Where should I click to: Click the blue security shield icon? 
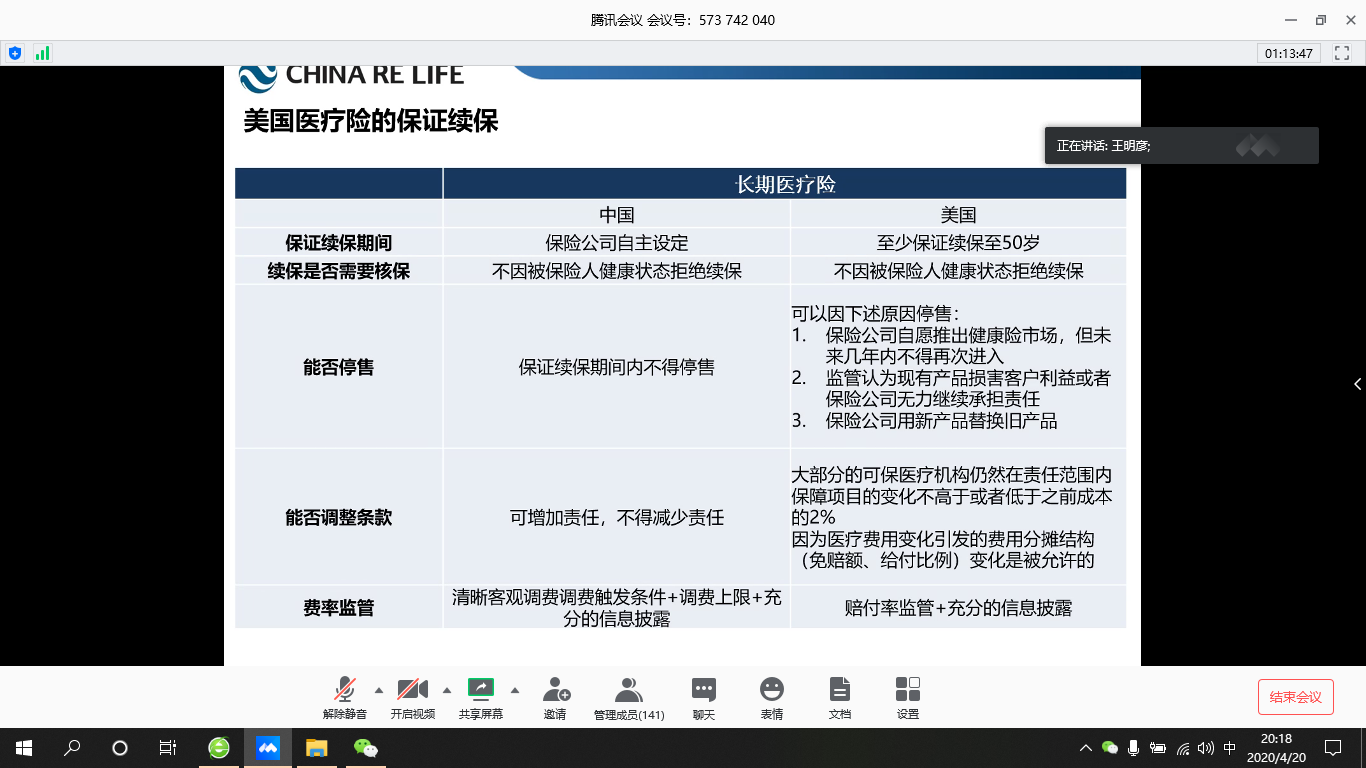(15, 53)
